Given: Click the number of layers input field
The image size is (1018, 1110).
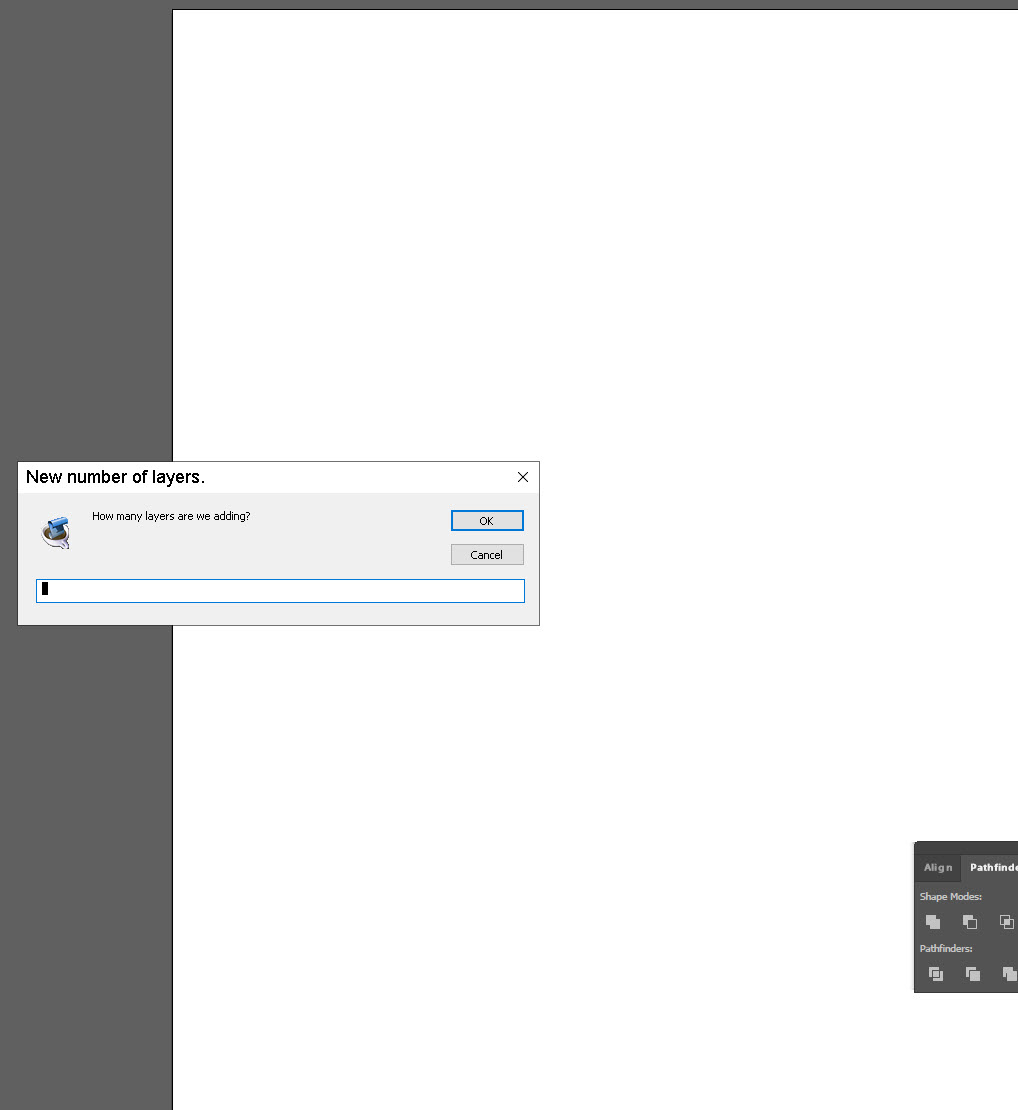Looking at the screenshot, I should [280, 590].
